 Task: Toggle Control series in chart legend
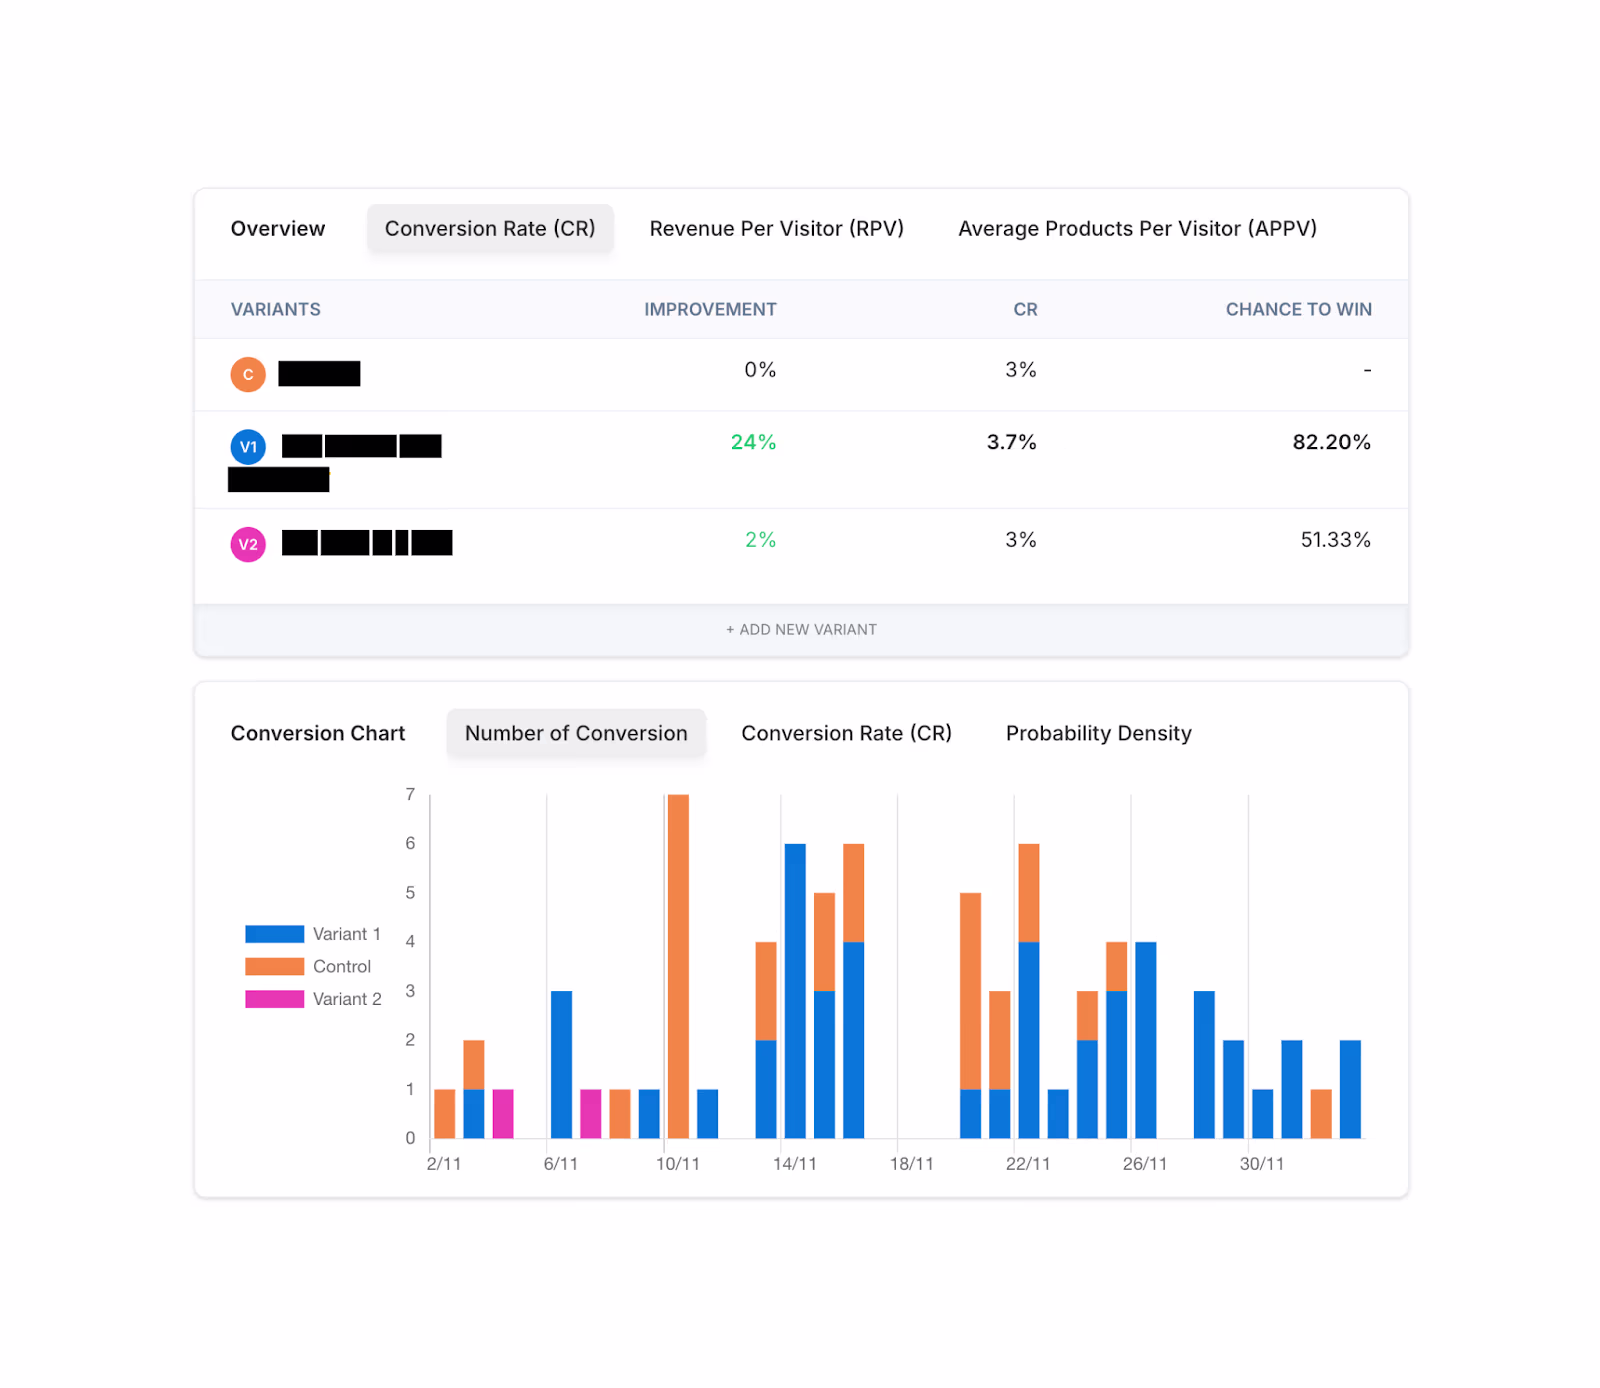point(308,966)
